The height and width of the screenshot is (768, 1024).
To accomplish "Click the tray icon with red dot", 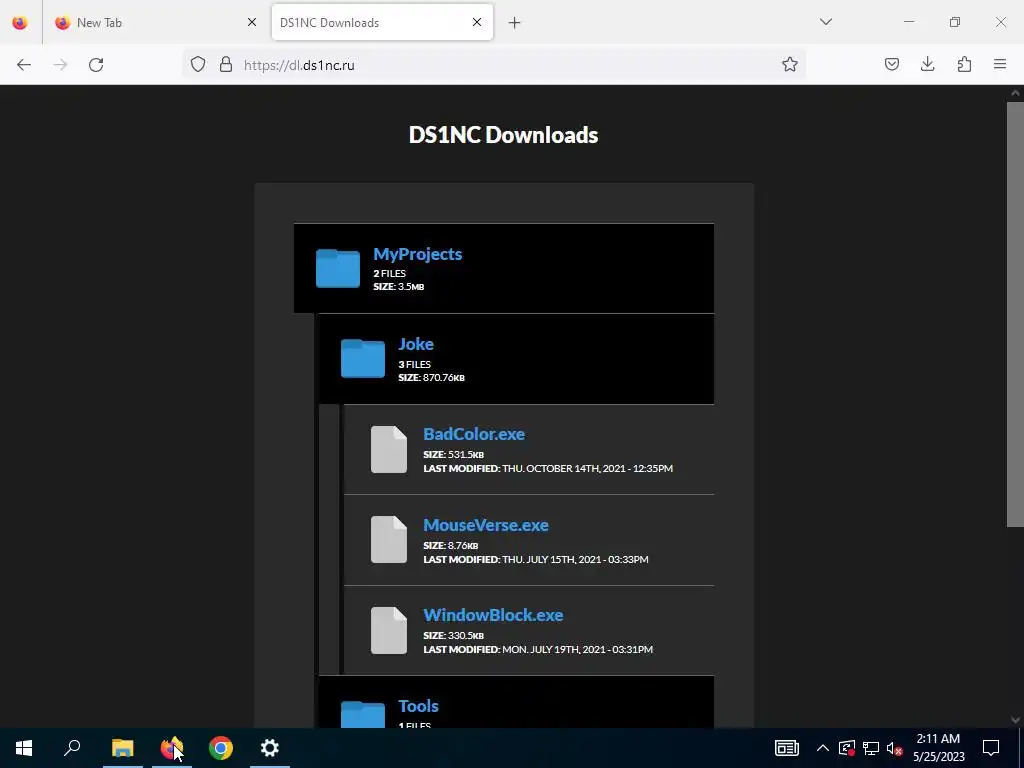I will pyautogui.click(x=847, y=748).
